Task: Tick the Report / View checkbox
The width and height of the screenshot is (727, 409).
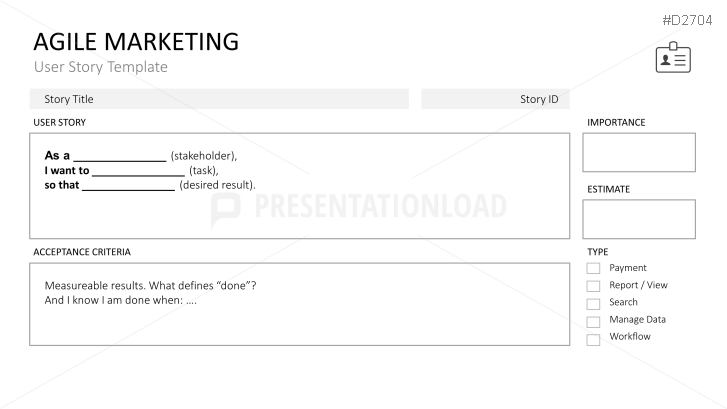Action: coord(593,286)
